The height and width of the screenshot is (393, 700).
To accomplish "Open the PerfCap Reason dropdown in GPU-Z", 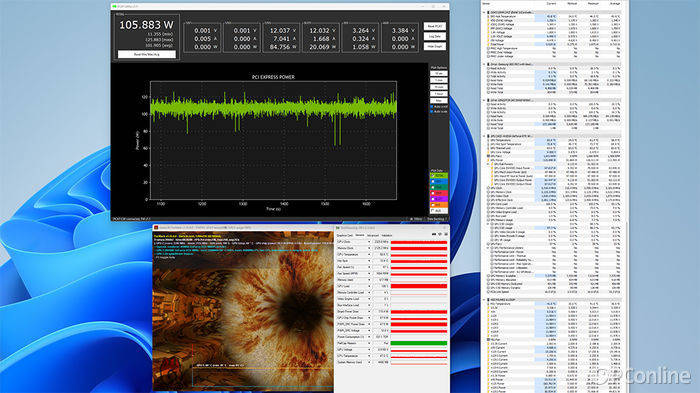I will click(x=369, y=343).
